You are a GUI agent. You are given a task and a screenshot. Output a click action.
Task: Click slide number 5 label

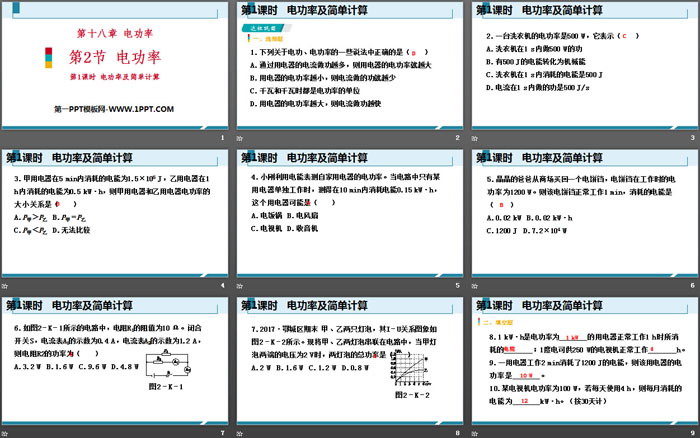click(x=458, y=285)
